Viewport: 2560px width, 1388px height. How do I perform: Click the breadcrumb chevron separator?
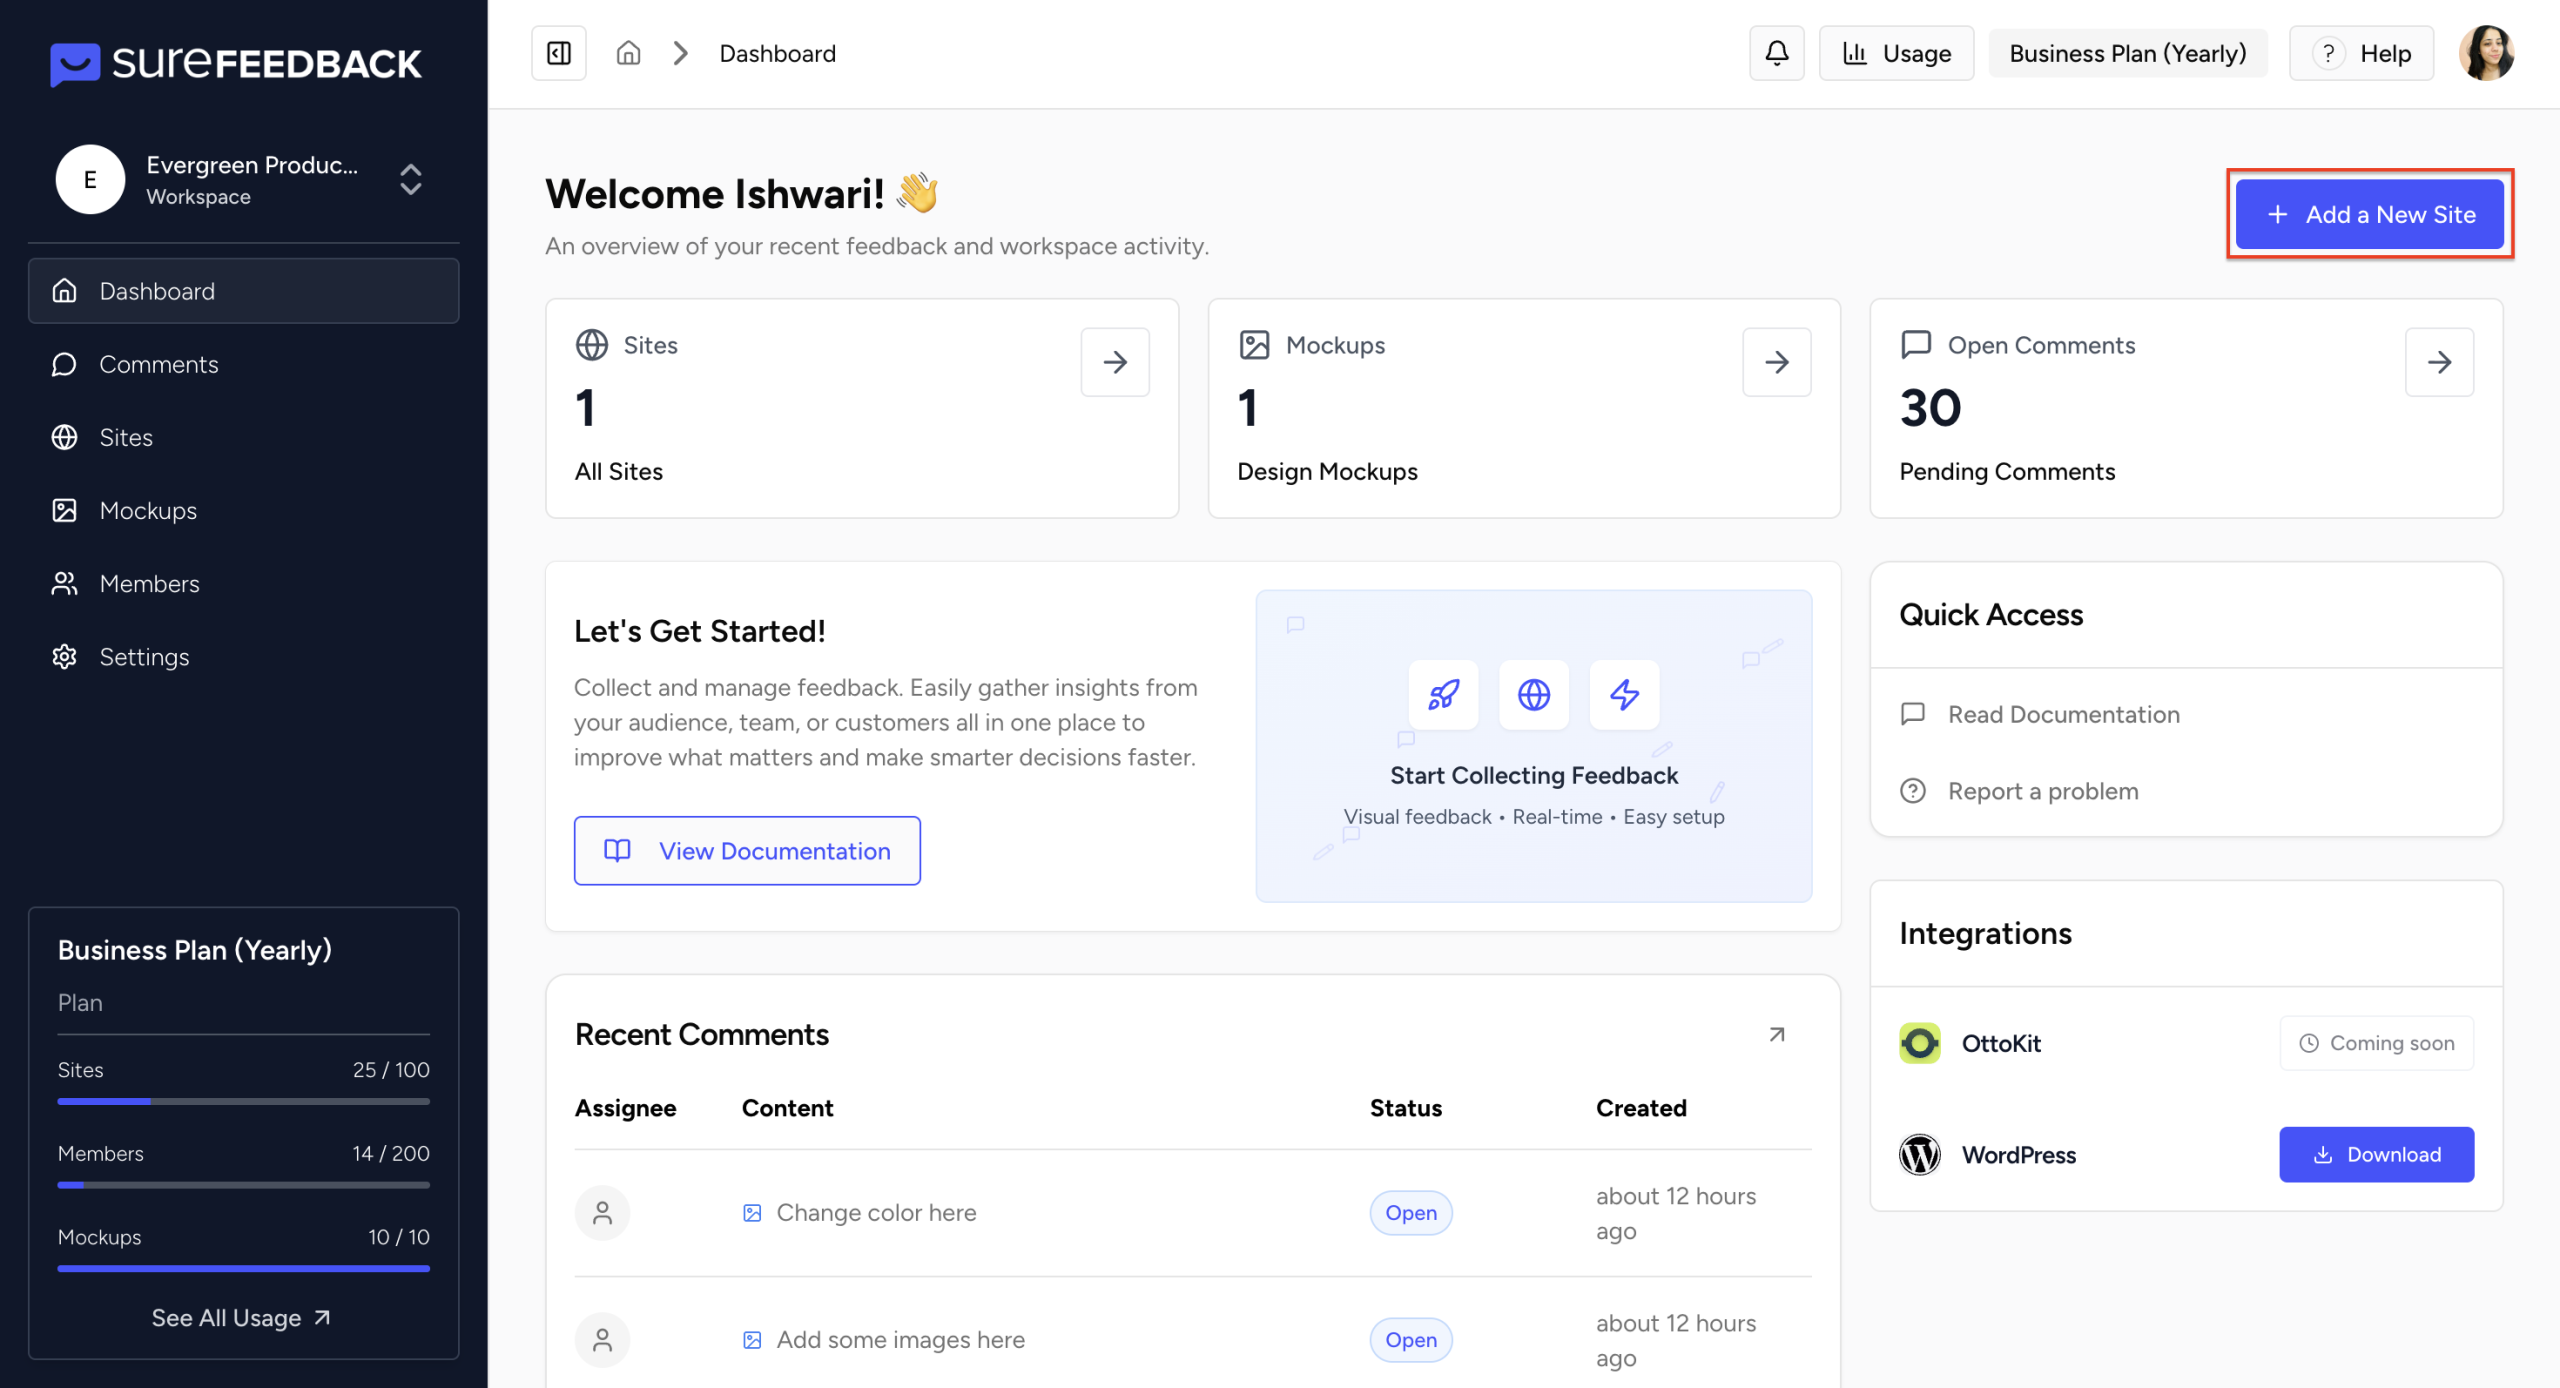(681, 53)
